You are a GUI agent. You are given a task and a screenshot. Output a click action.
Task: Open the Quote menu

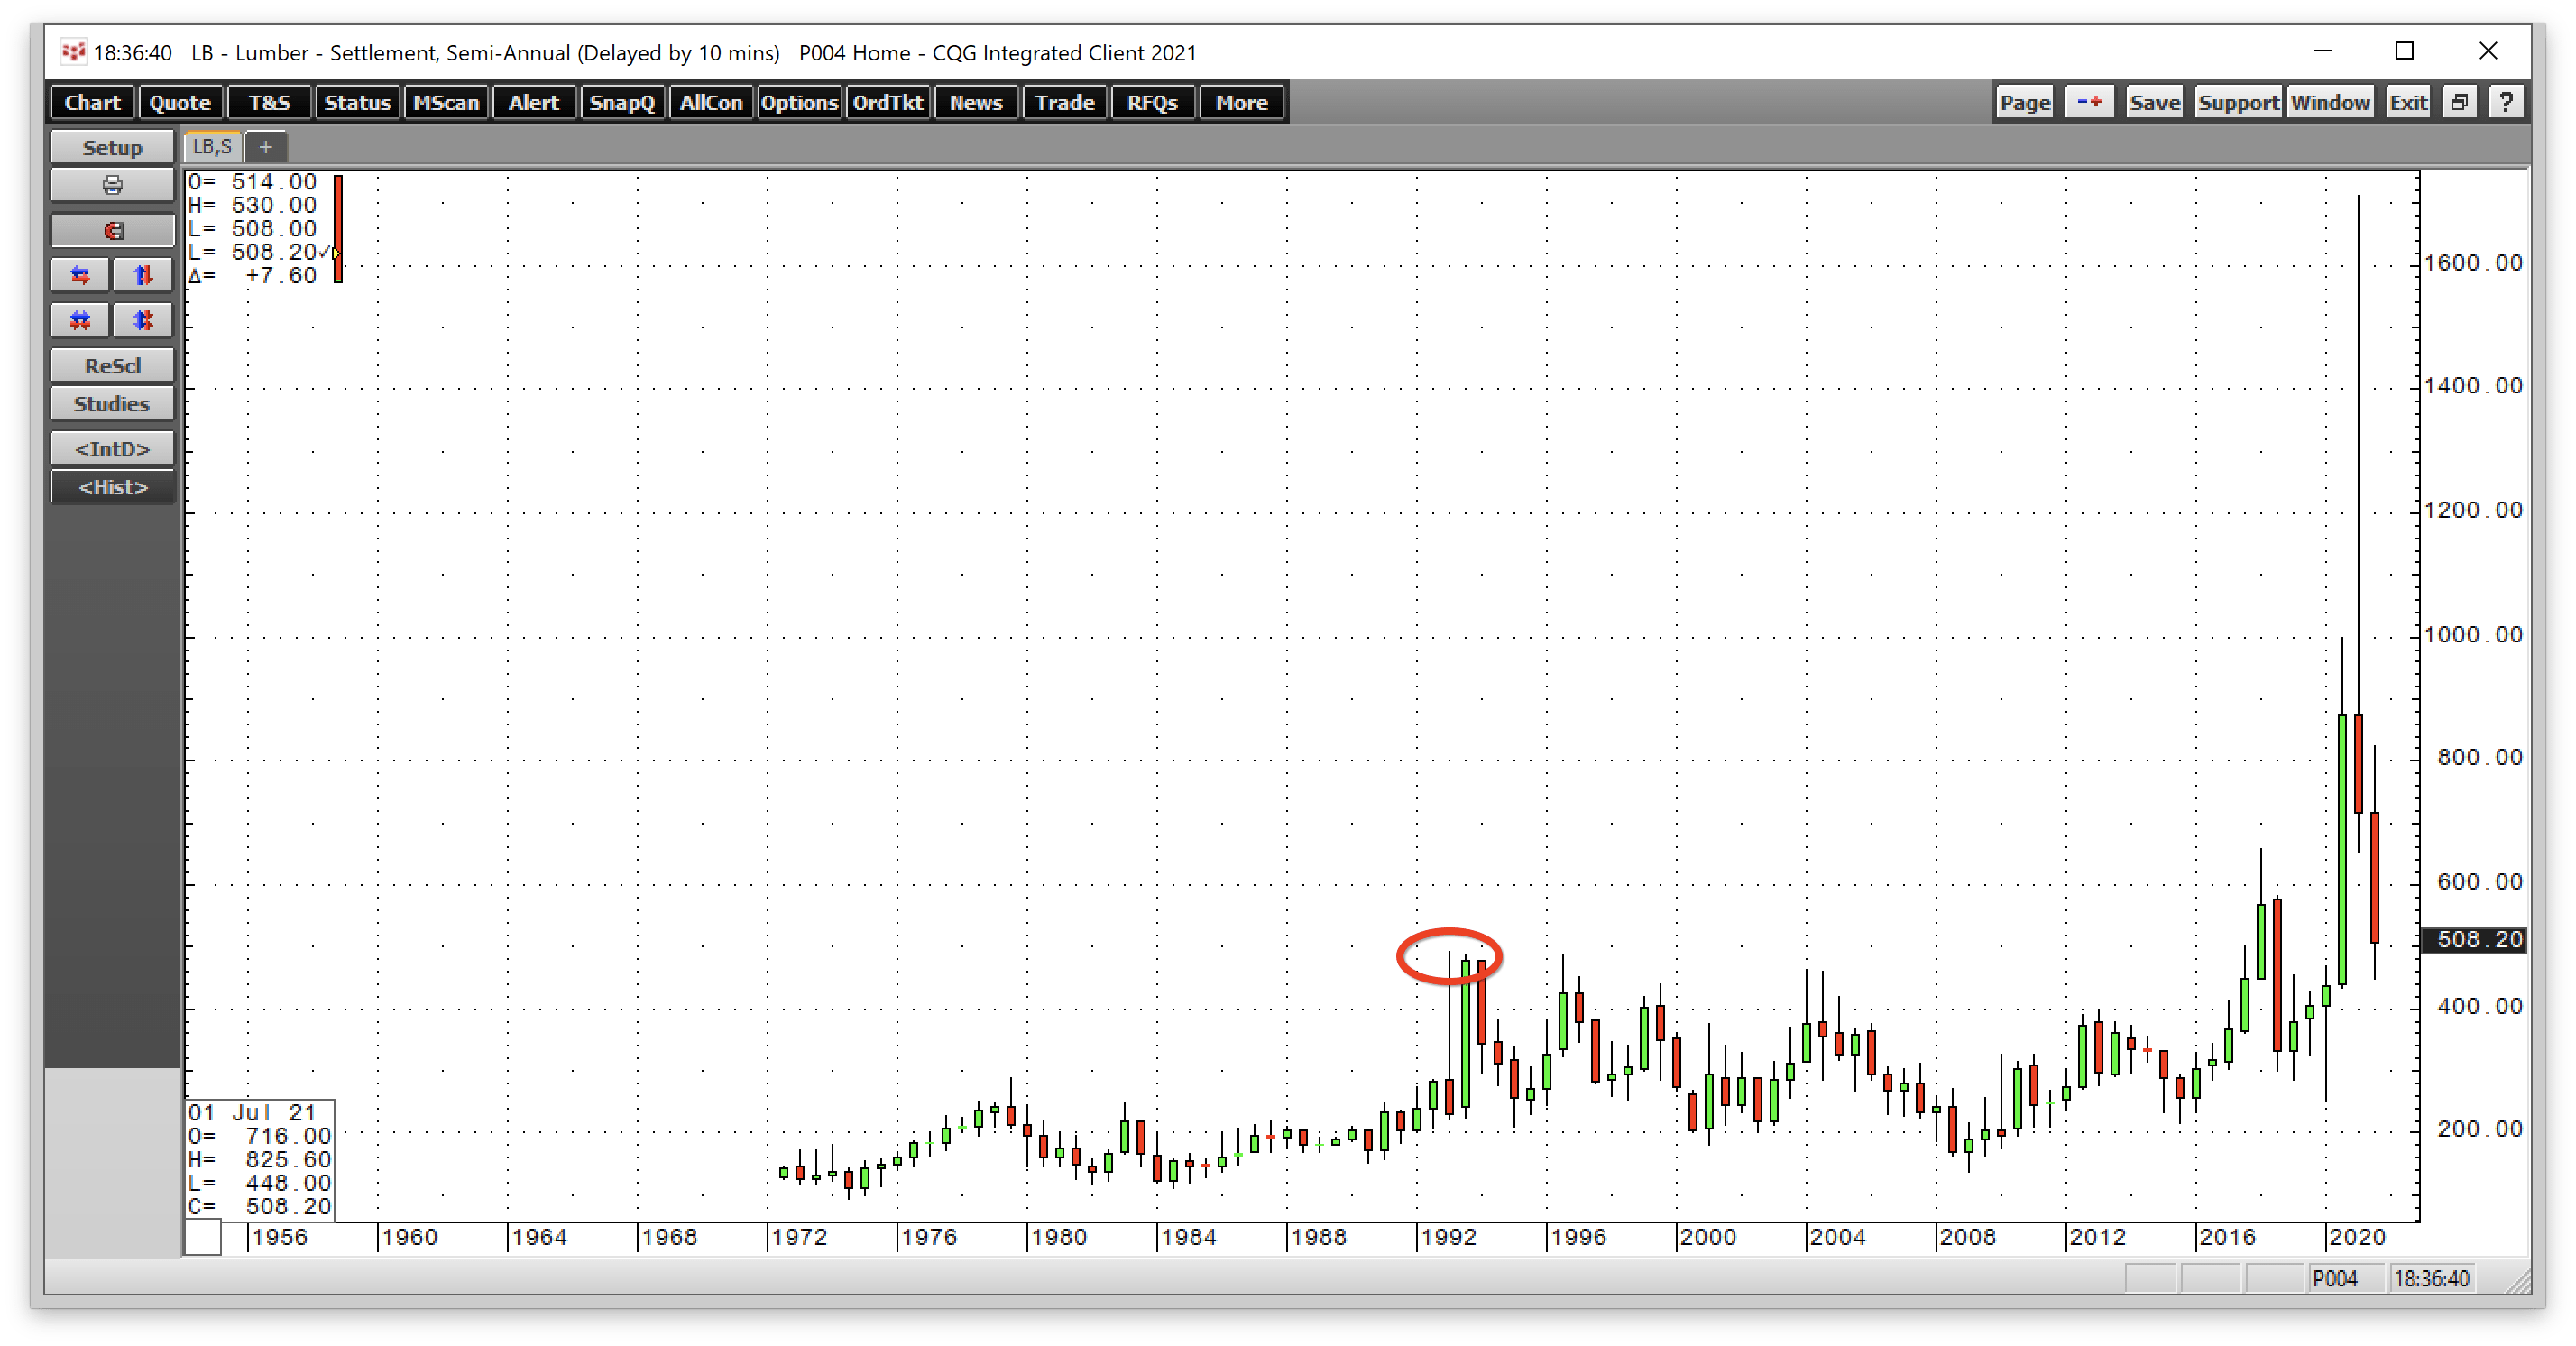point(180,102)
